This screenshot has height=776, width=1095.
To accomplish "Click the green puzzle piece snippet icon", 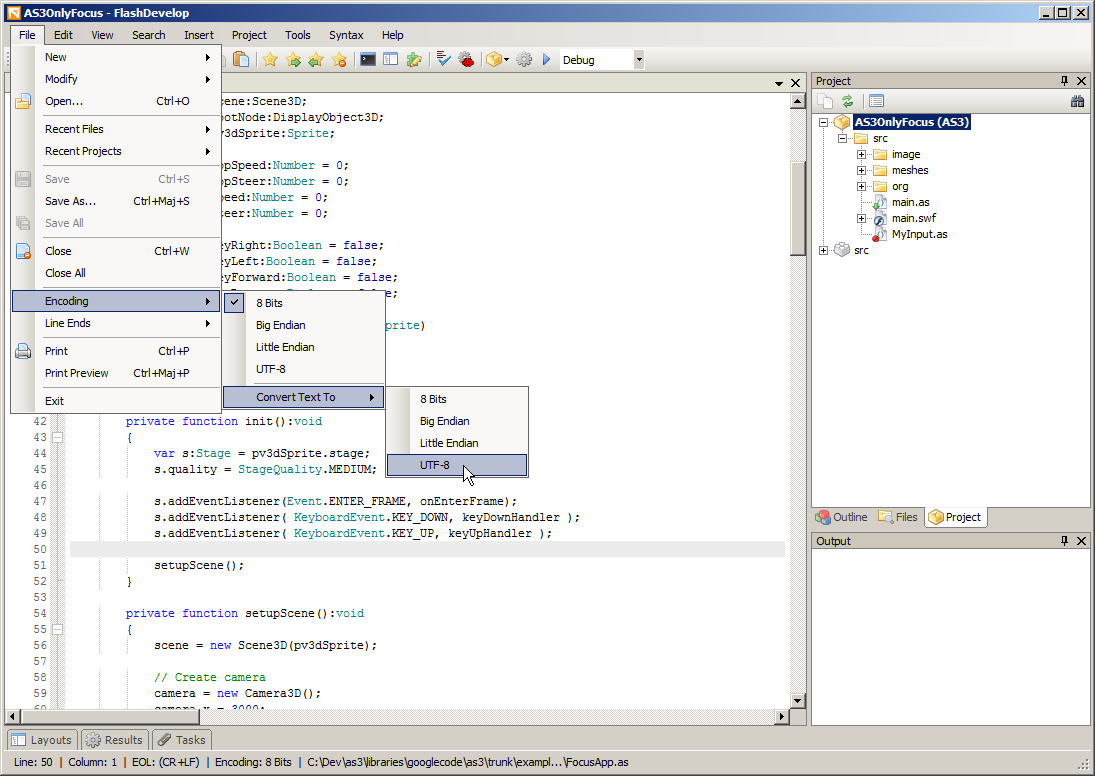I will click(x=414, y=60).
